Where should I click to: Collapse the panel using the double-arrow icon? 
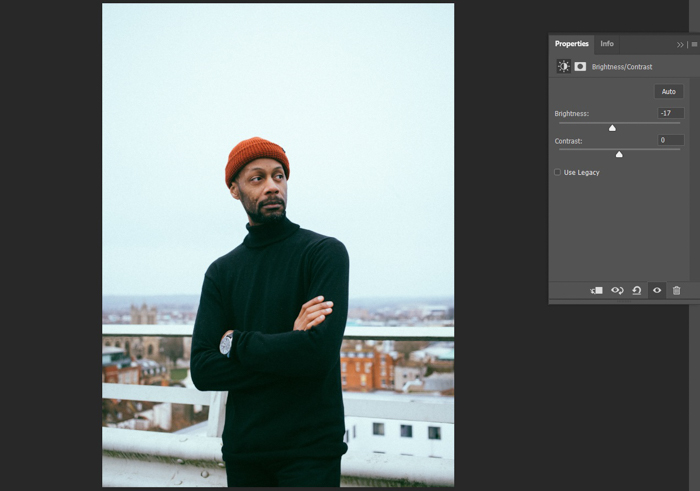[680, 44]
